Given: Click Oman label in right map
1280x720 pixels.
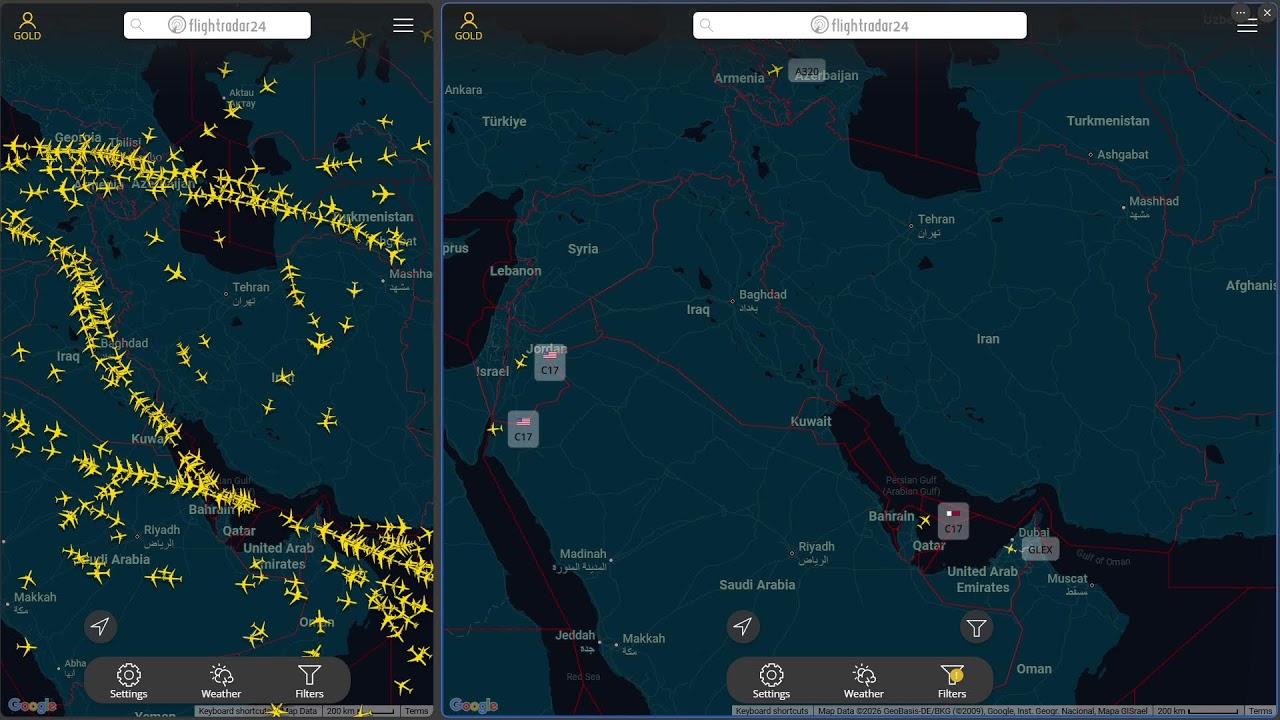Looking at the screenshot, I should [1034, 668].
